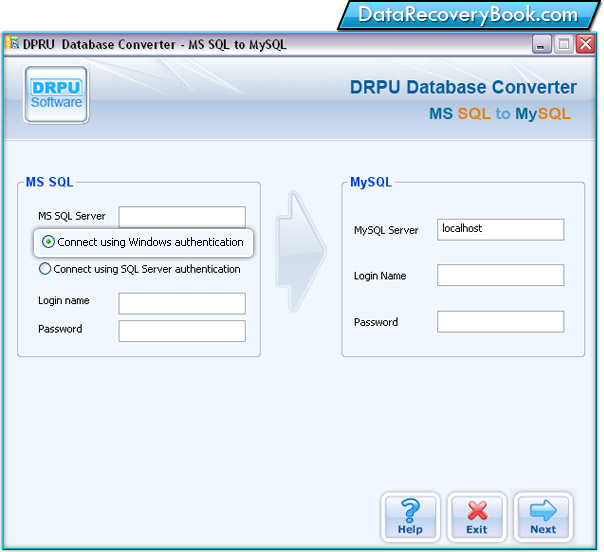Focus the MySQL Login Name field

pos(500,275)
